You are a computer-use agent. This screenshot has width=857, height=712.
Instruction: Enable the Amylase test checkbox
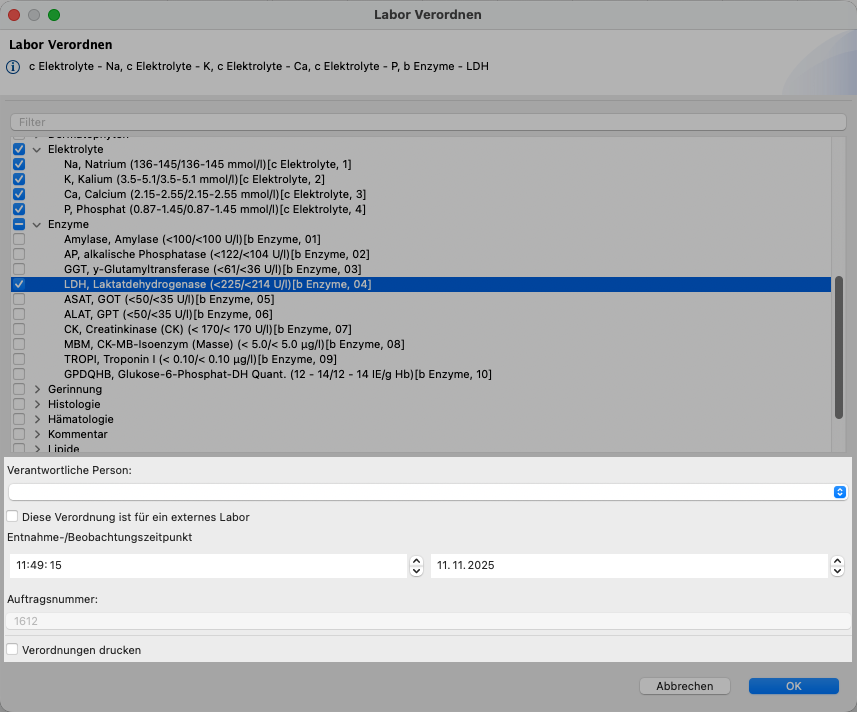(19, 239)
